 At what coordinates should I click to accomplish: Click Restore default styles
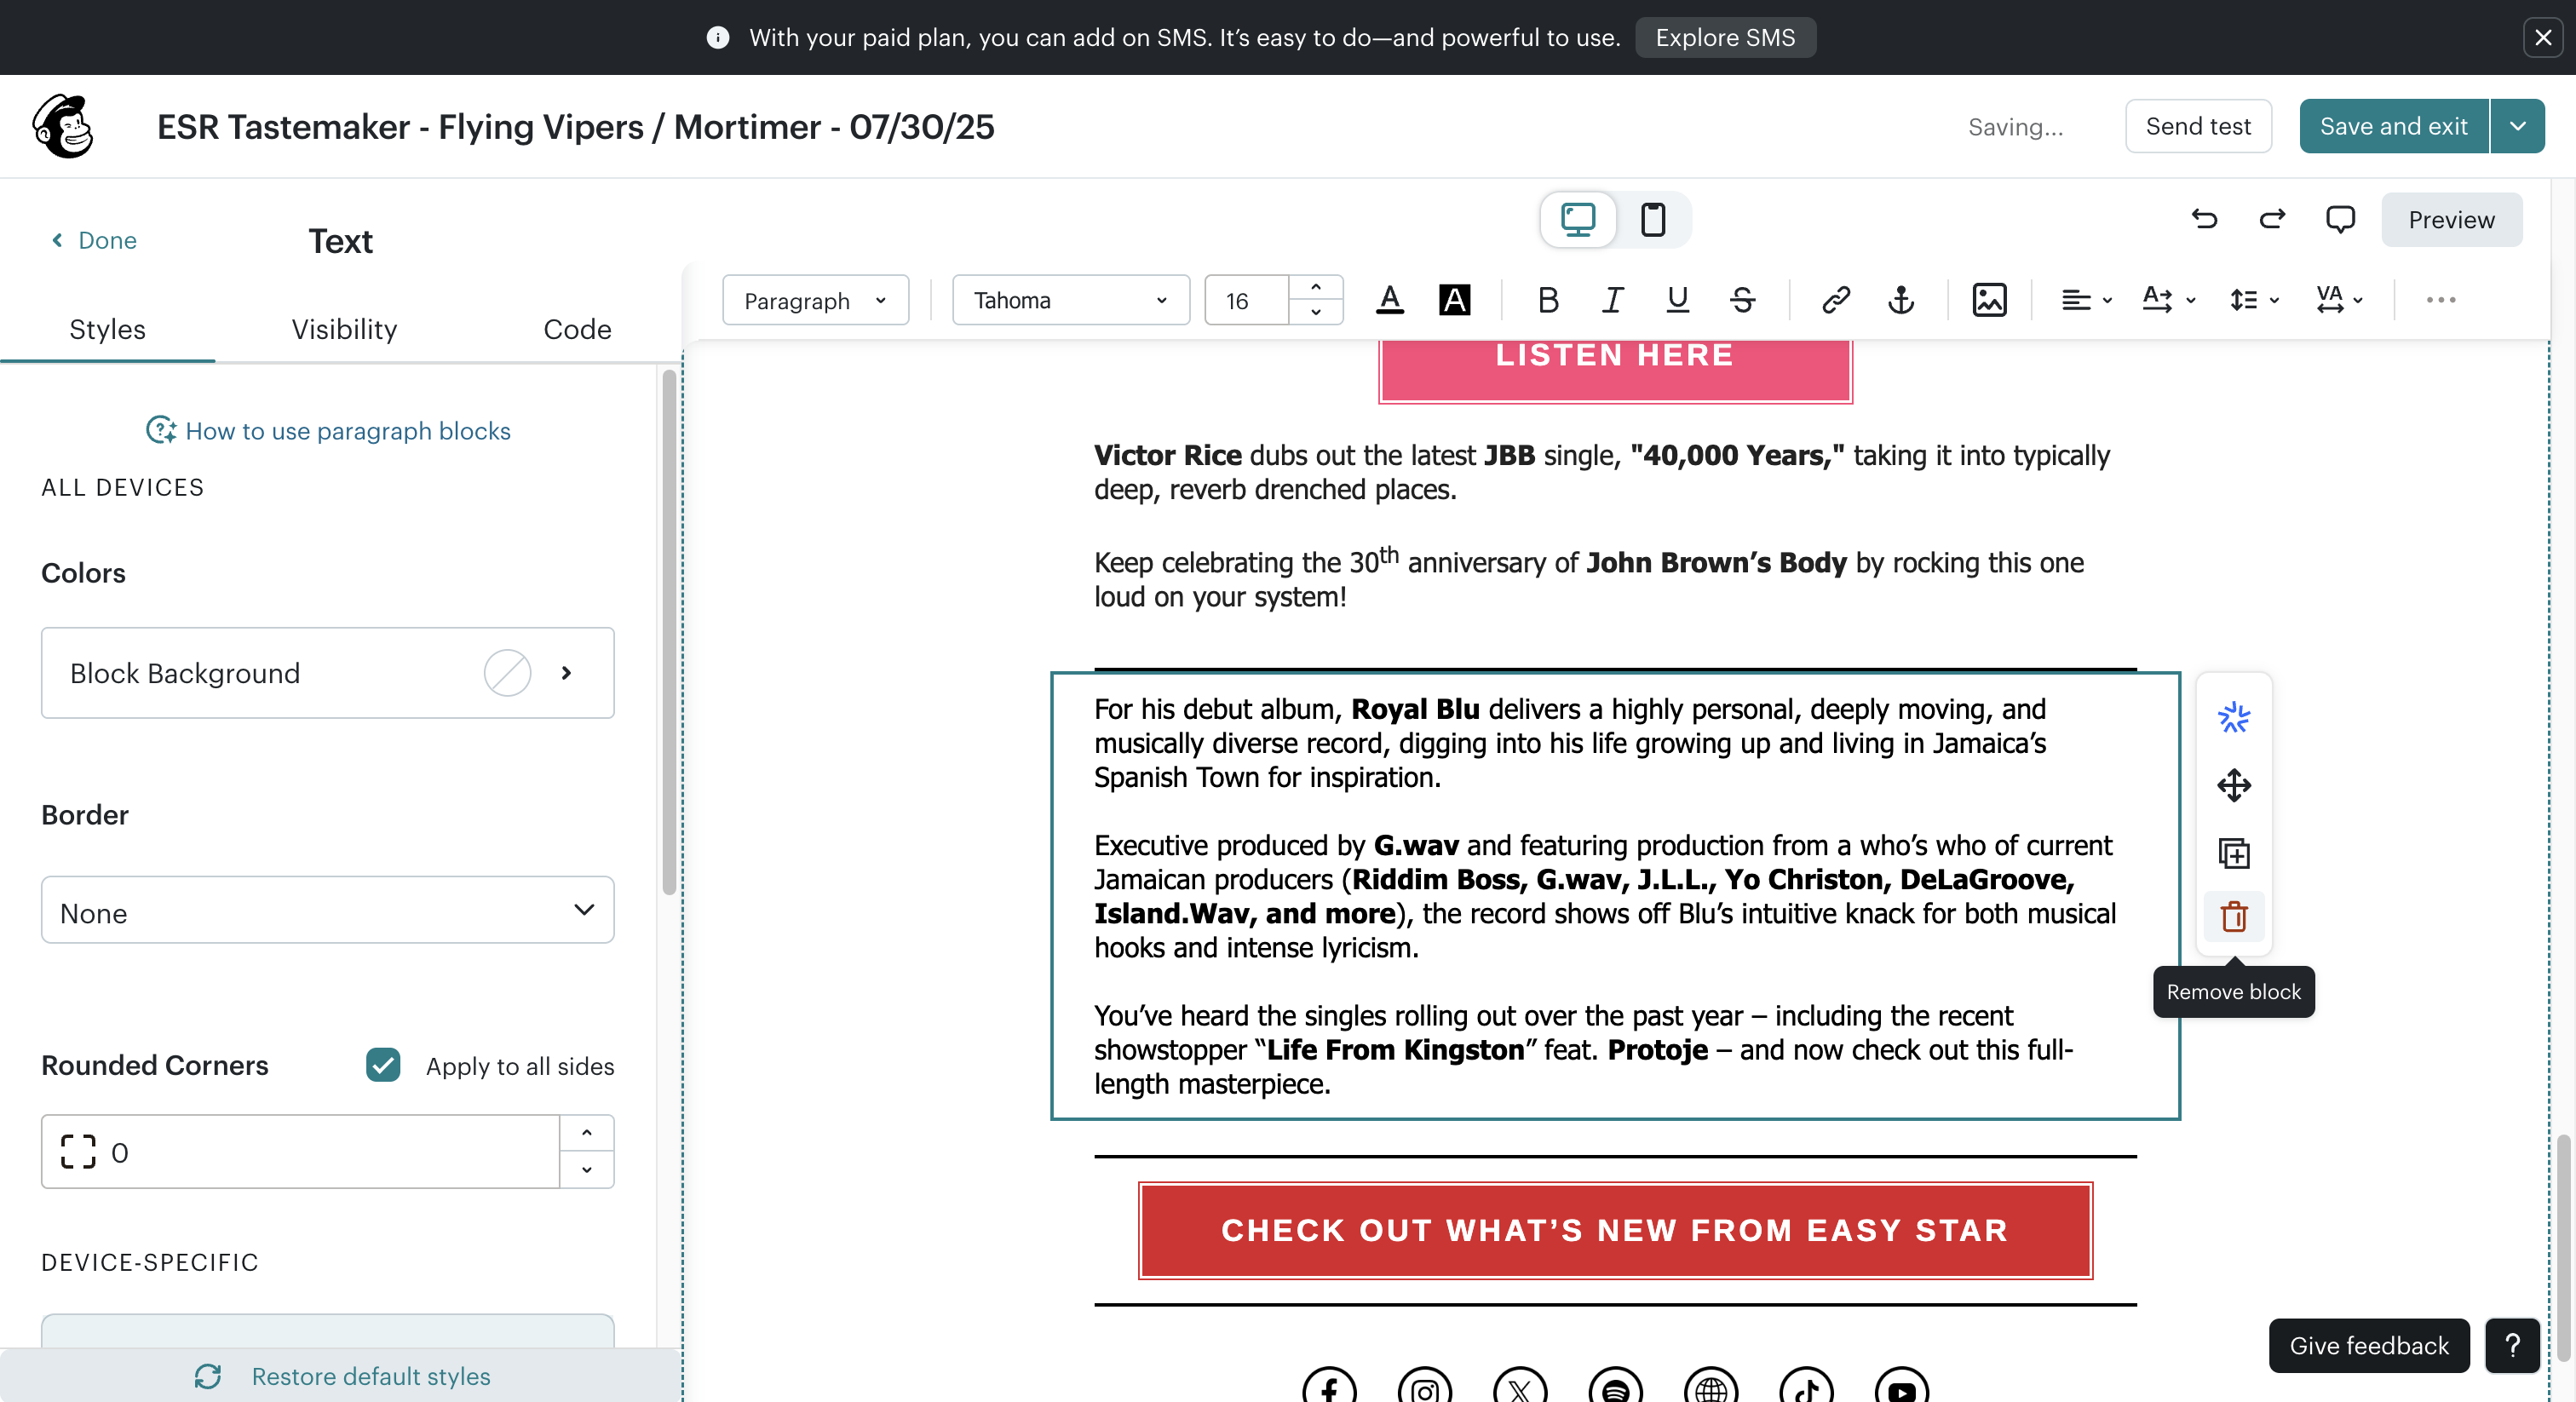tap(342, 1376)
